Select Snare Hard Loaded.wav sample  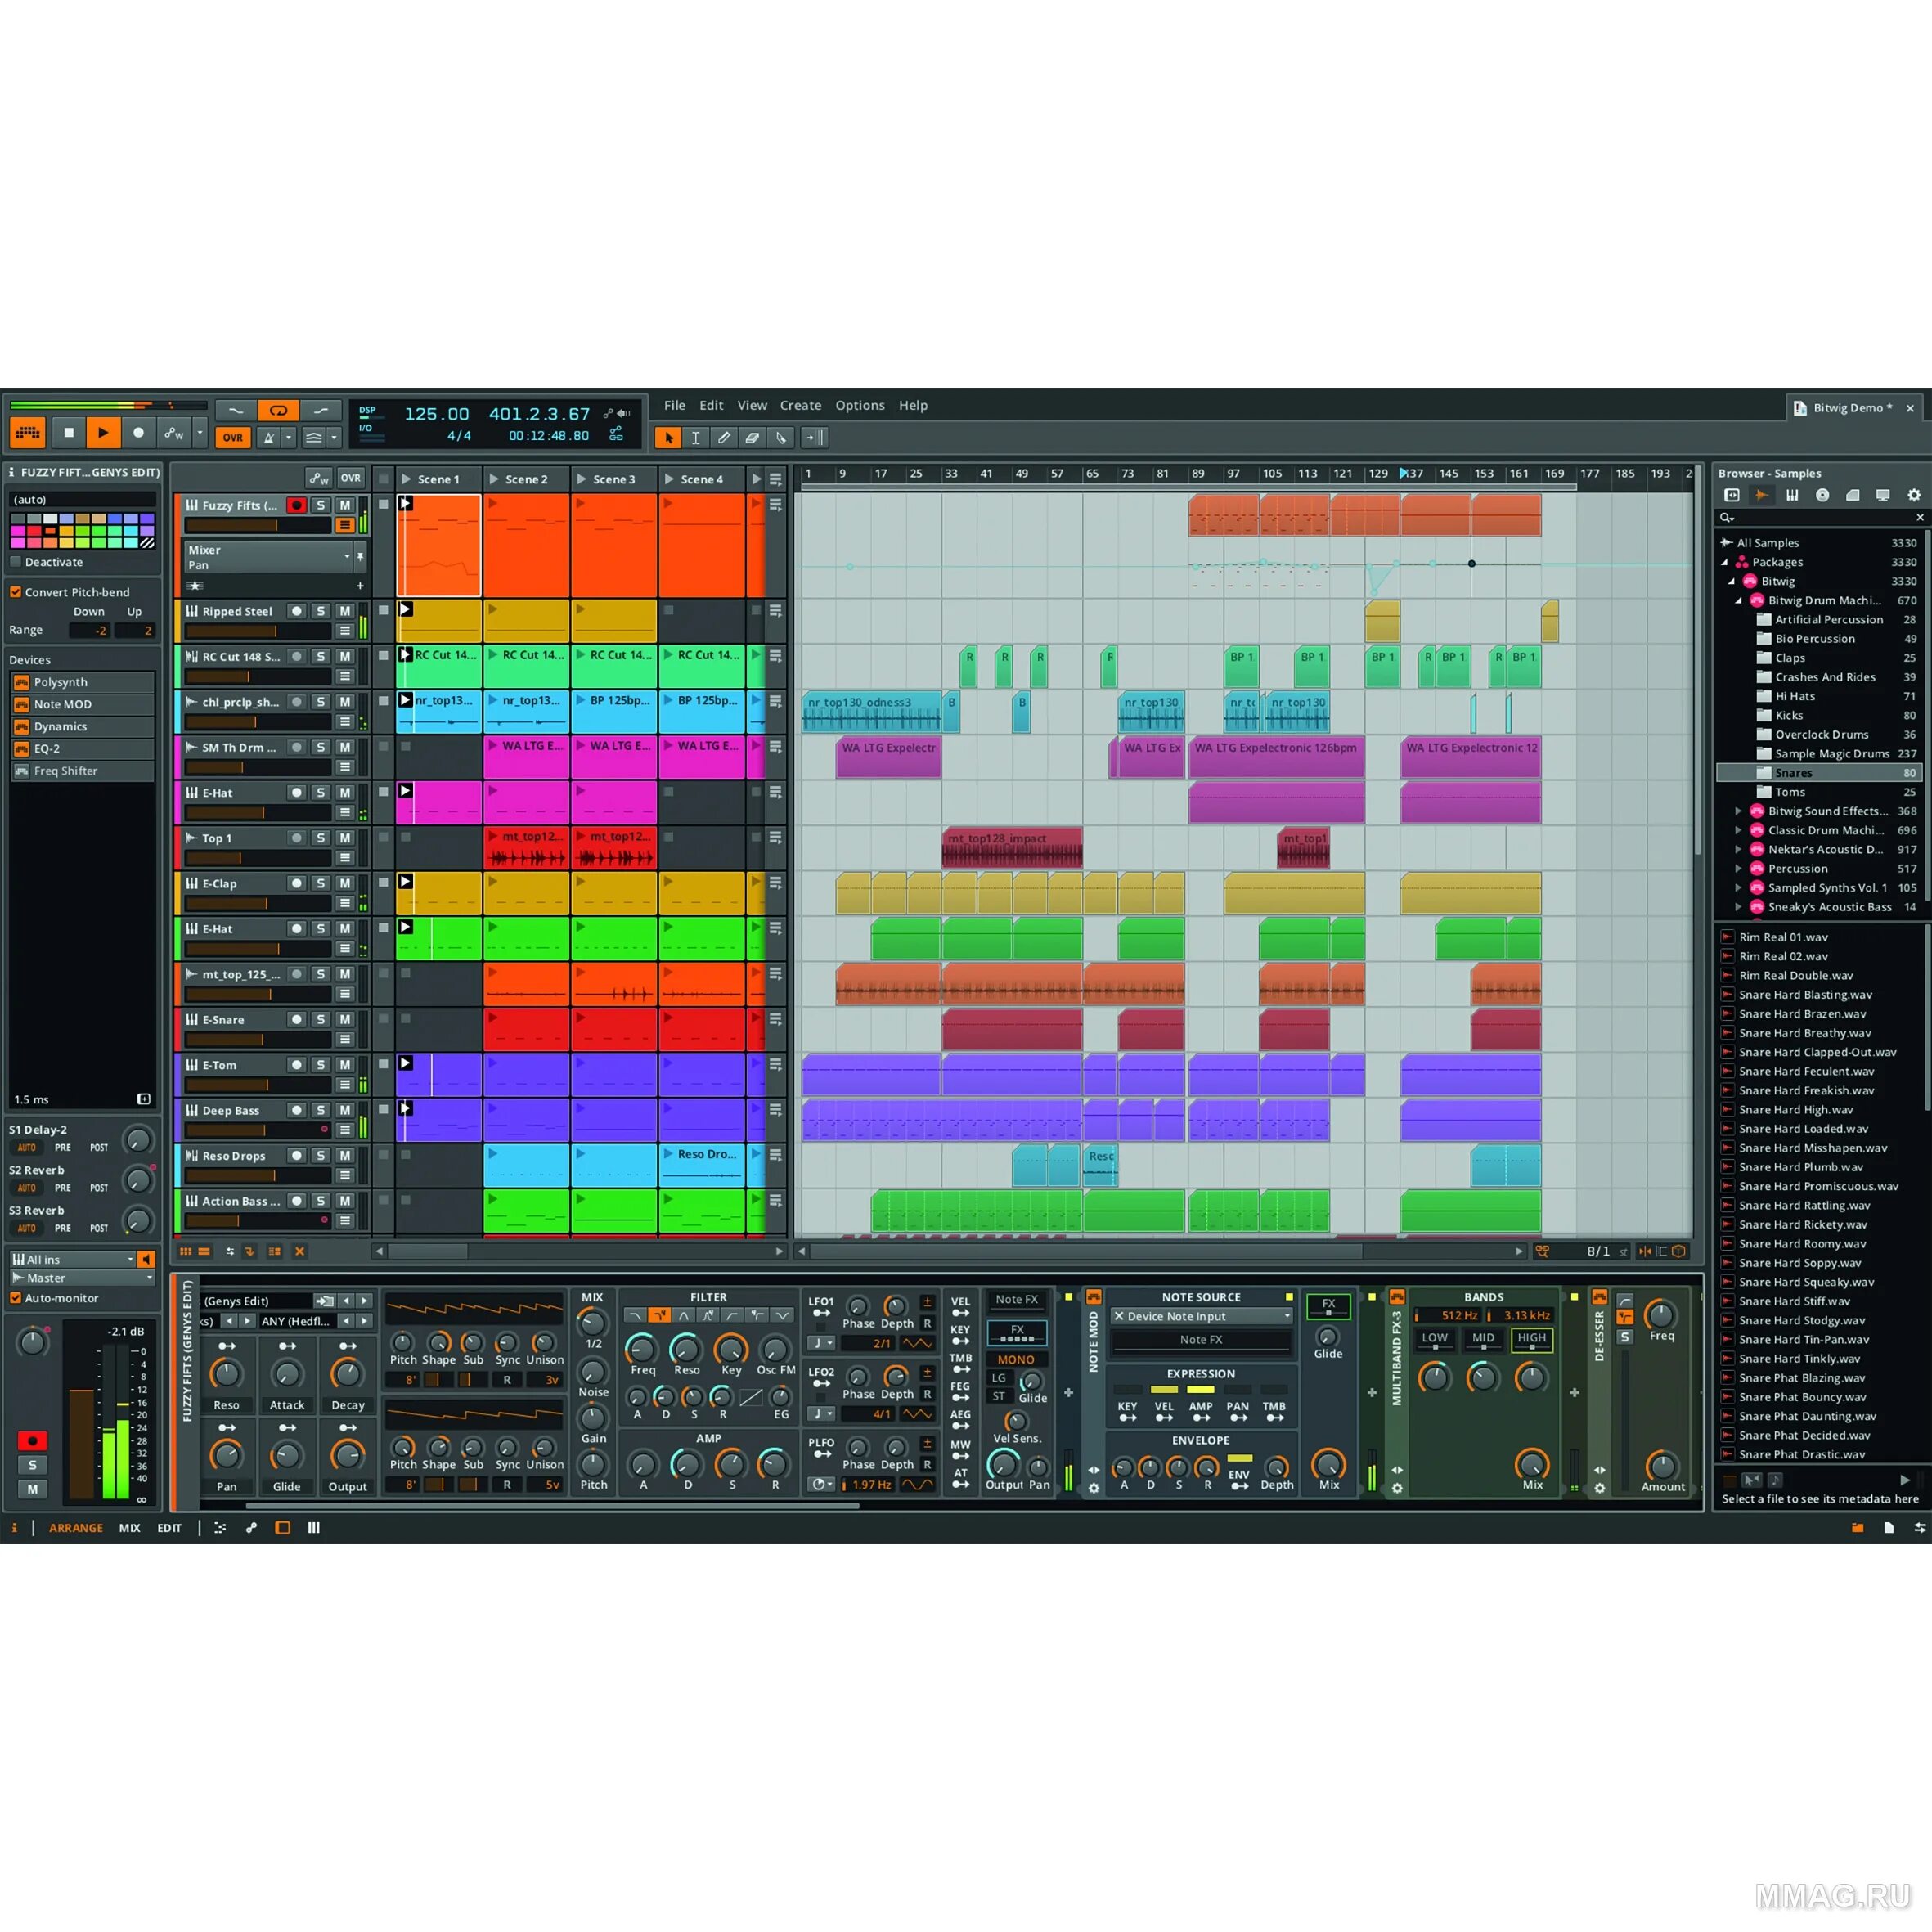tap(1803, 1129)
